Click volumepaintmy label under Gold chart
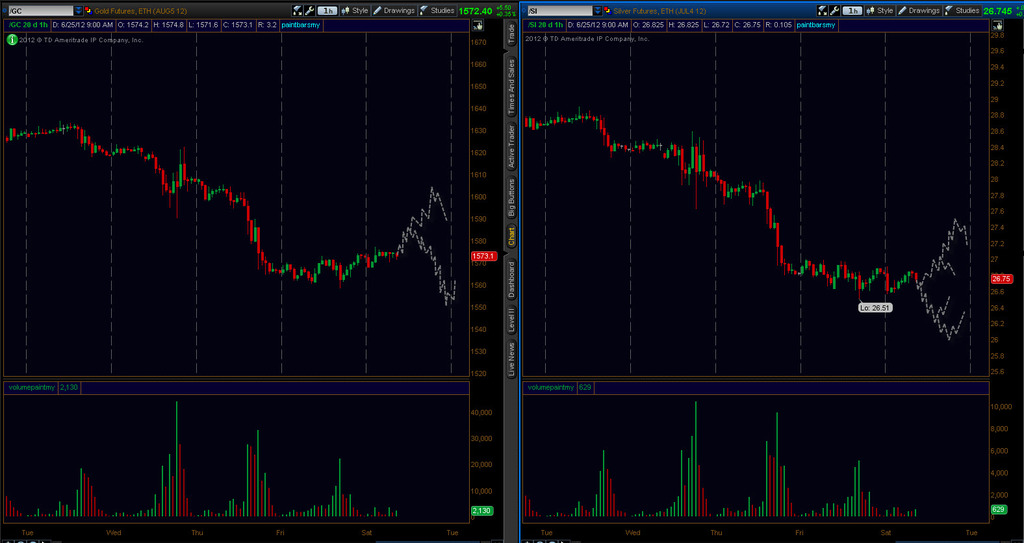 click(31, 387)
